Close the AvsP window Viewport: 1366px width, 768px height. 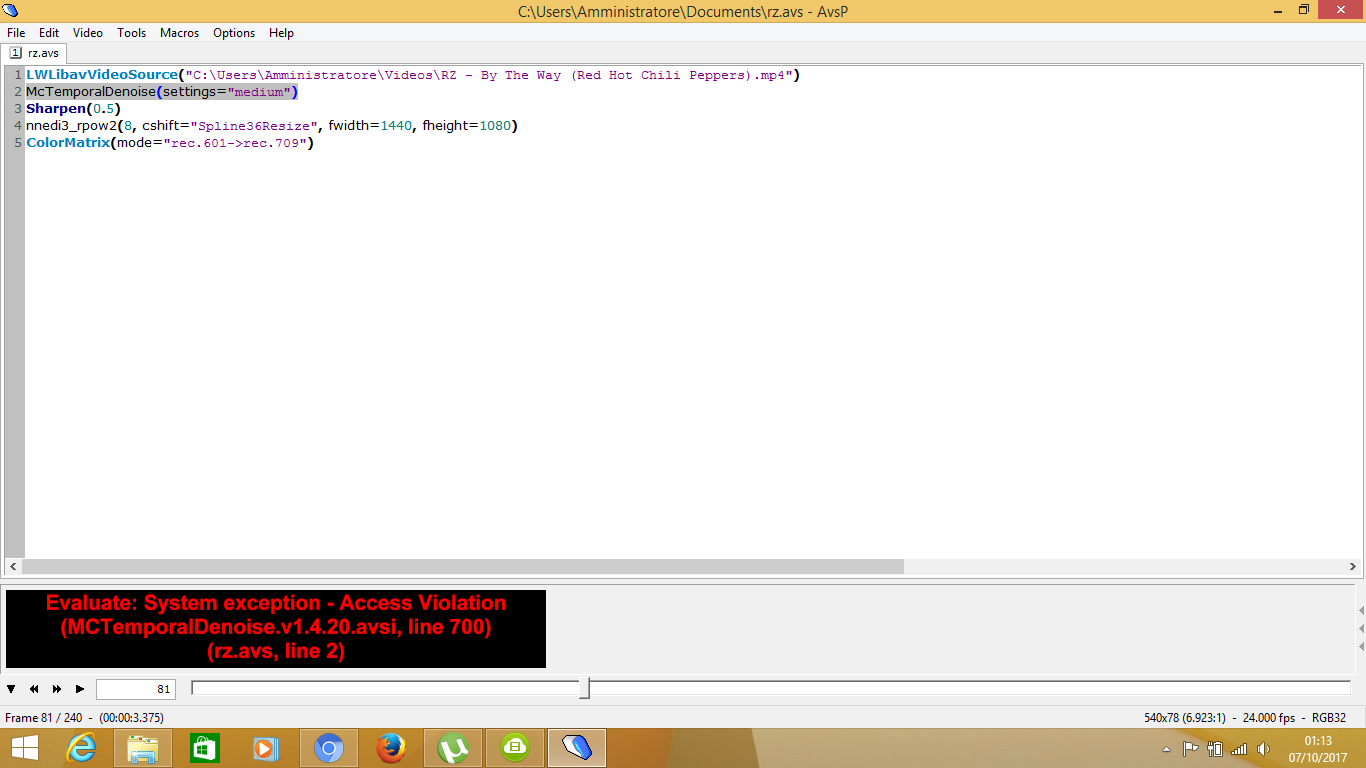point(1340,9)
